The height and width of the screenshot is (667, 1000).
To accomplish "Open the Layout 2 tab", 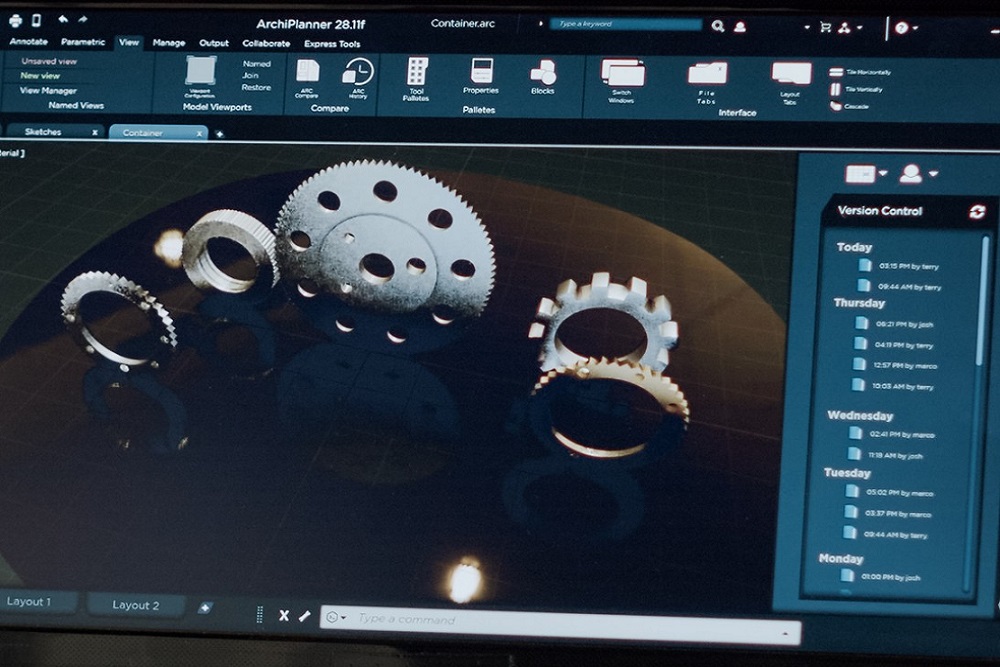I will (135, 605).
